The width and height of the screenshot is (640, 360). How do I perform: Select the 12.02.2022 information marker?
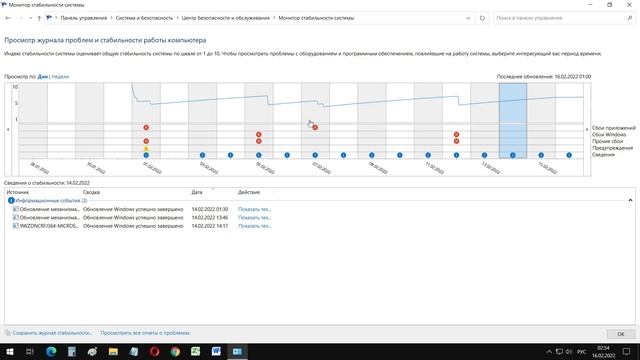(x=456, y=155)
